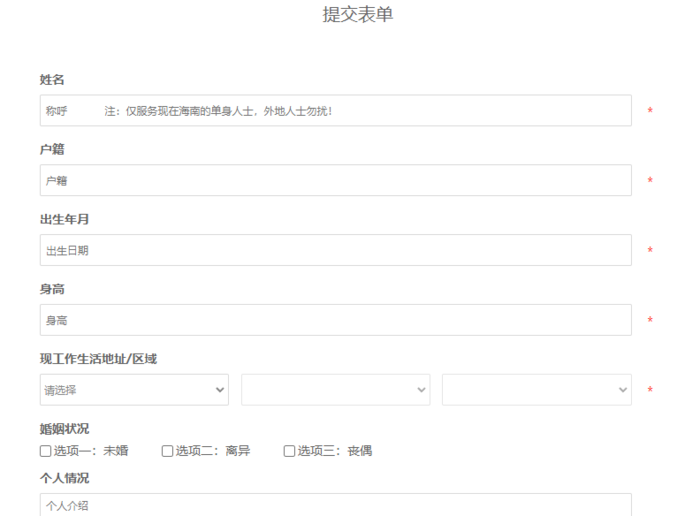Focus the 户籍 text input box
Viewport: 700px width, 516px height.
pyautogui.click(x=335, y=181)
